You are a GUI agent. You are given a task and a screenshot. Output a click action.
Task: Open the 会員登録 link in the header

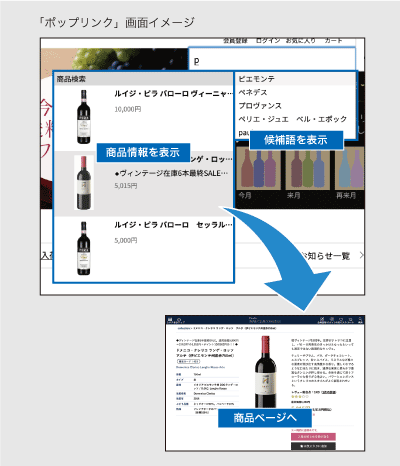(235, 41)
